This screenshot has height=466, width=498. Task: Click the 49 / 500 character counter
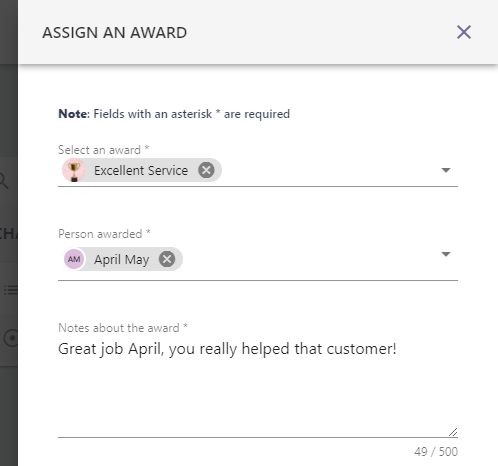point(436,452)
